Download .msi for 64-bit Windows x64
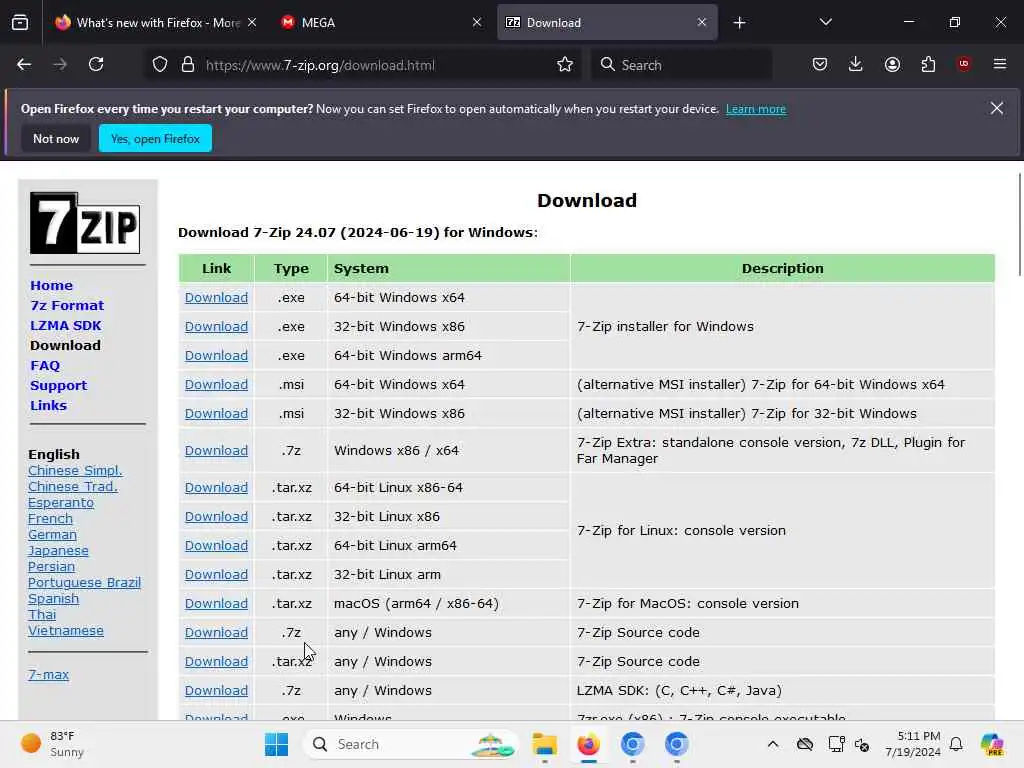1024x768 pixels. point(216,385)
